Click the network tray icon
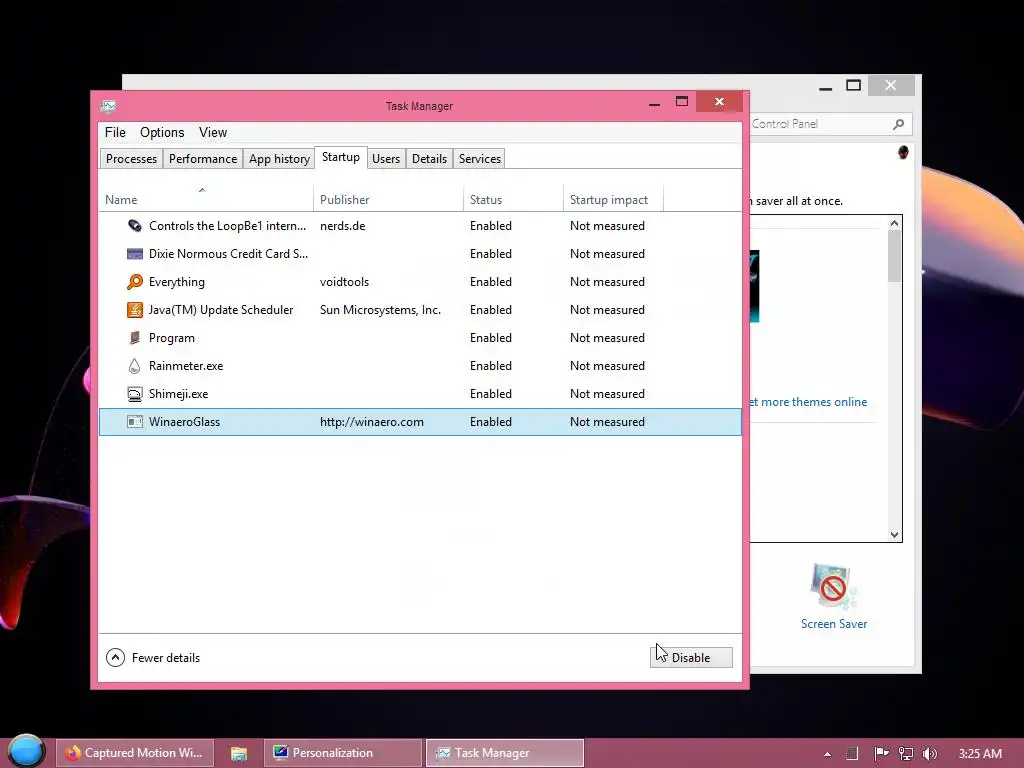 [906, 753]
